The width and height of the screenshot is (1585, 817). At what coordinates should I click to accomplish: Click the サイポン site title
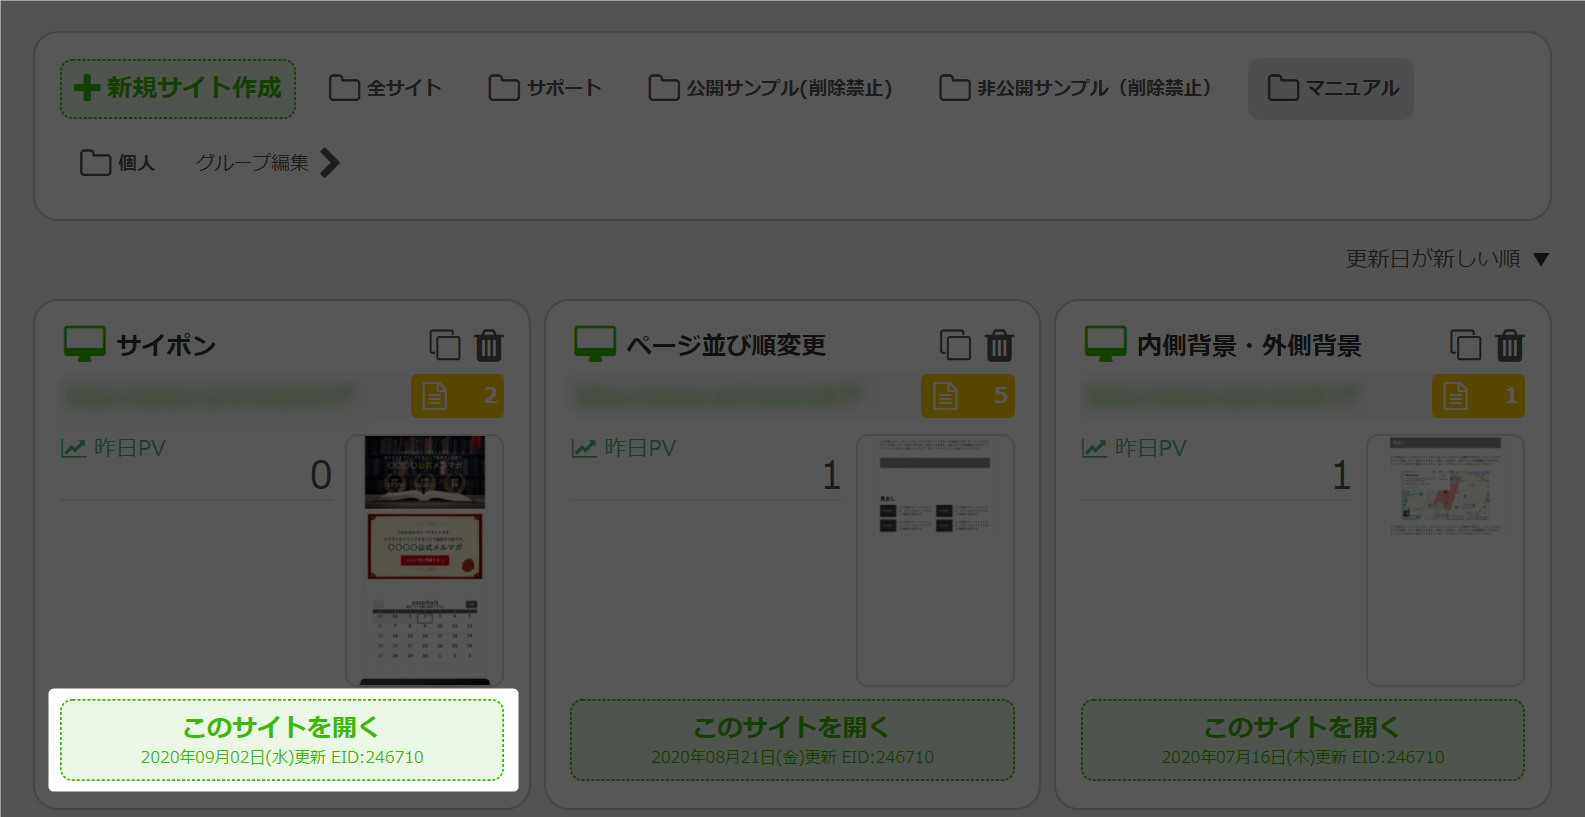[x=166, y=346]
